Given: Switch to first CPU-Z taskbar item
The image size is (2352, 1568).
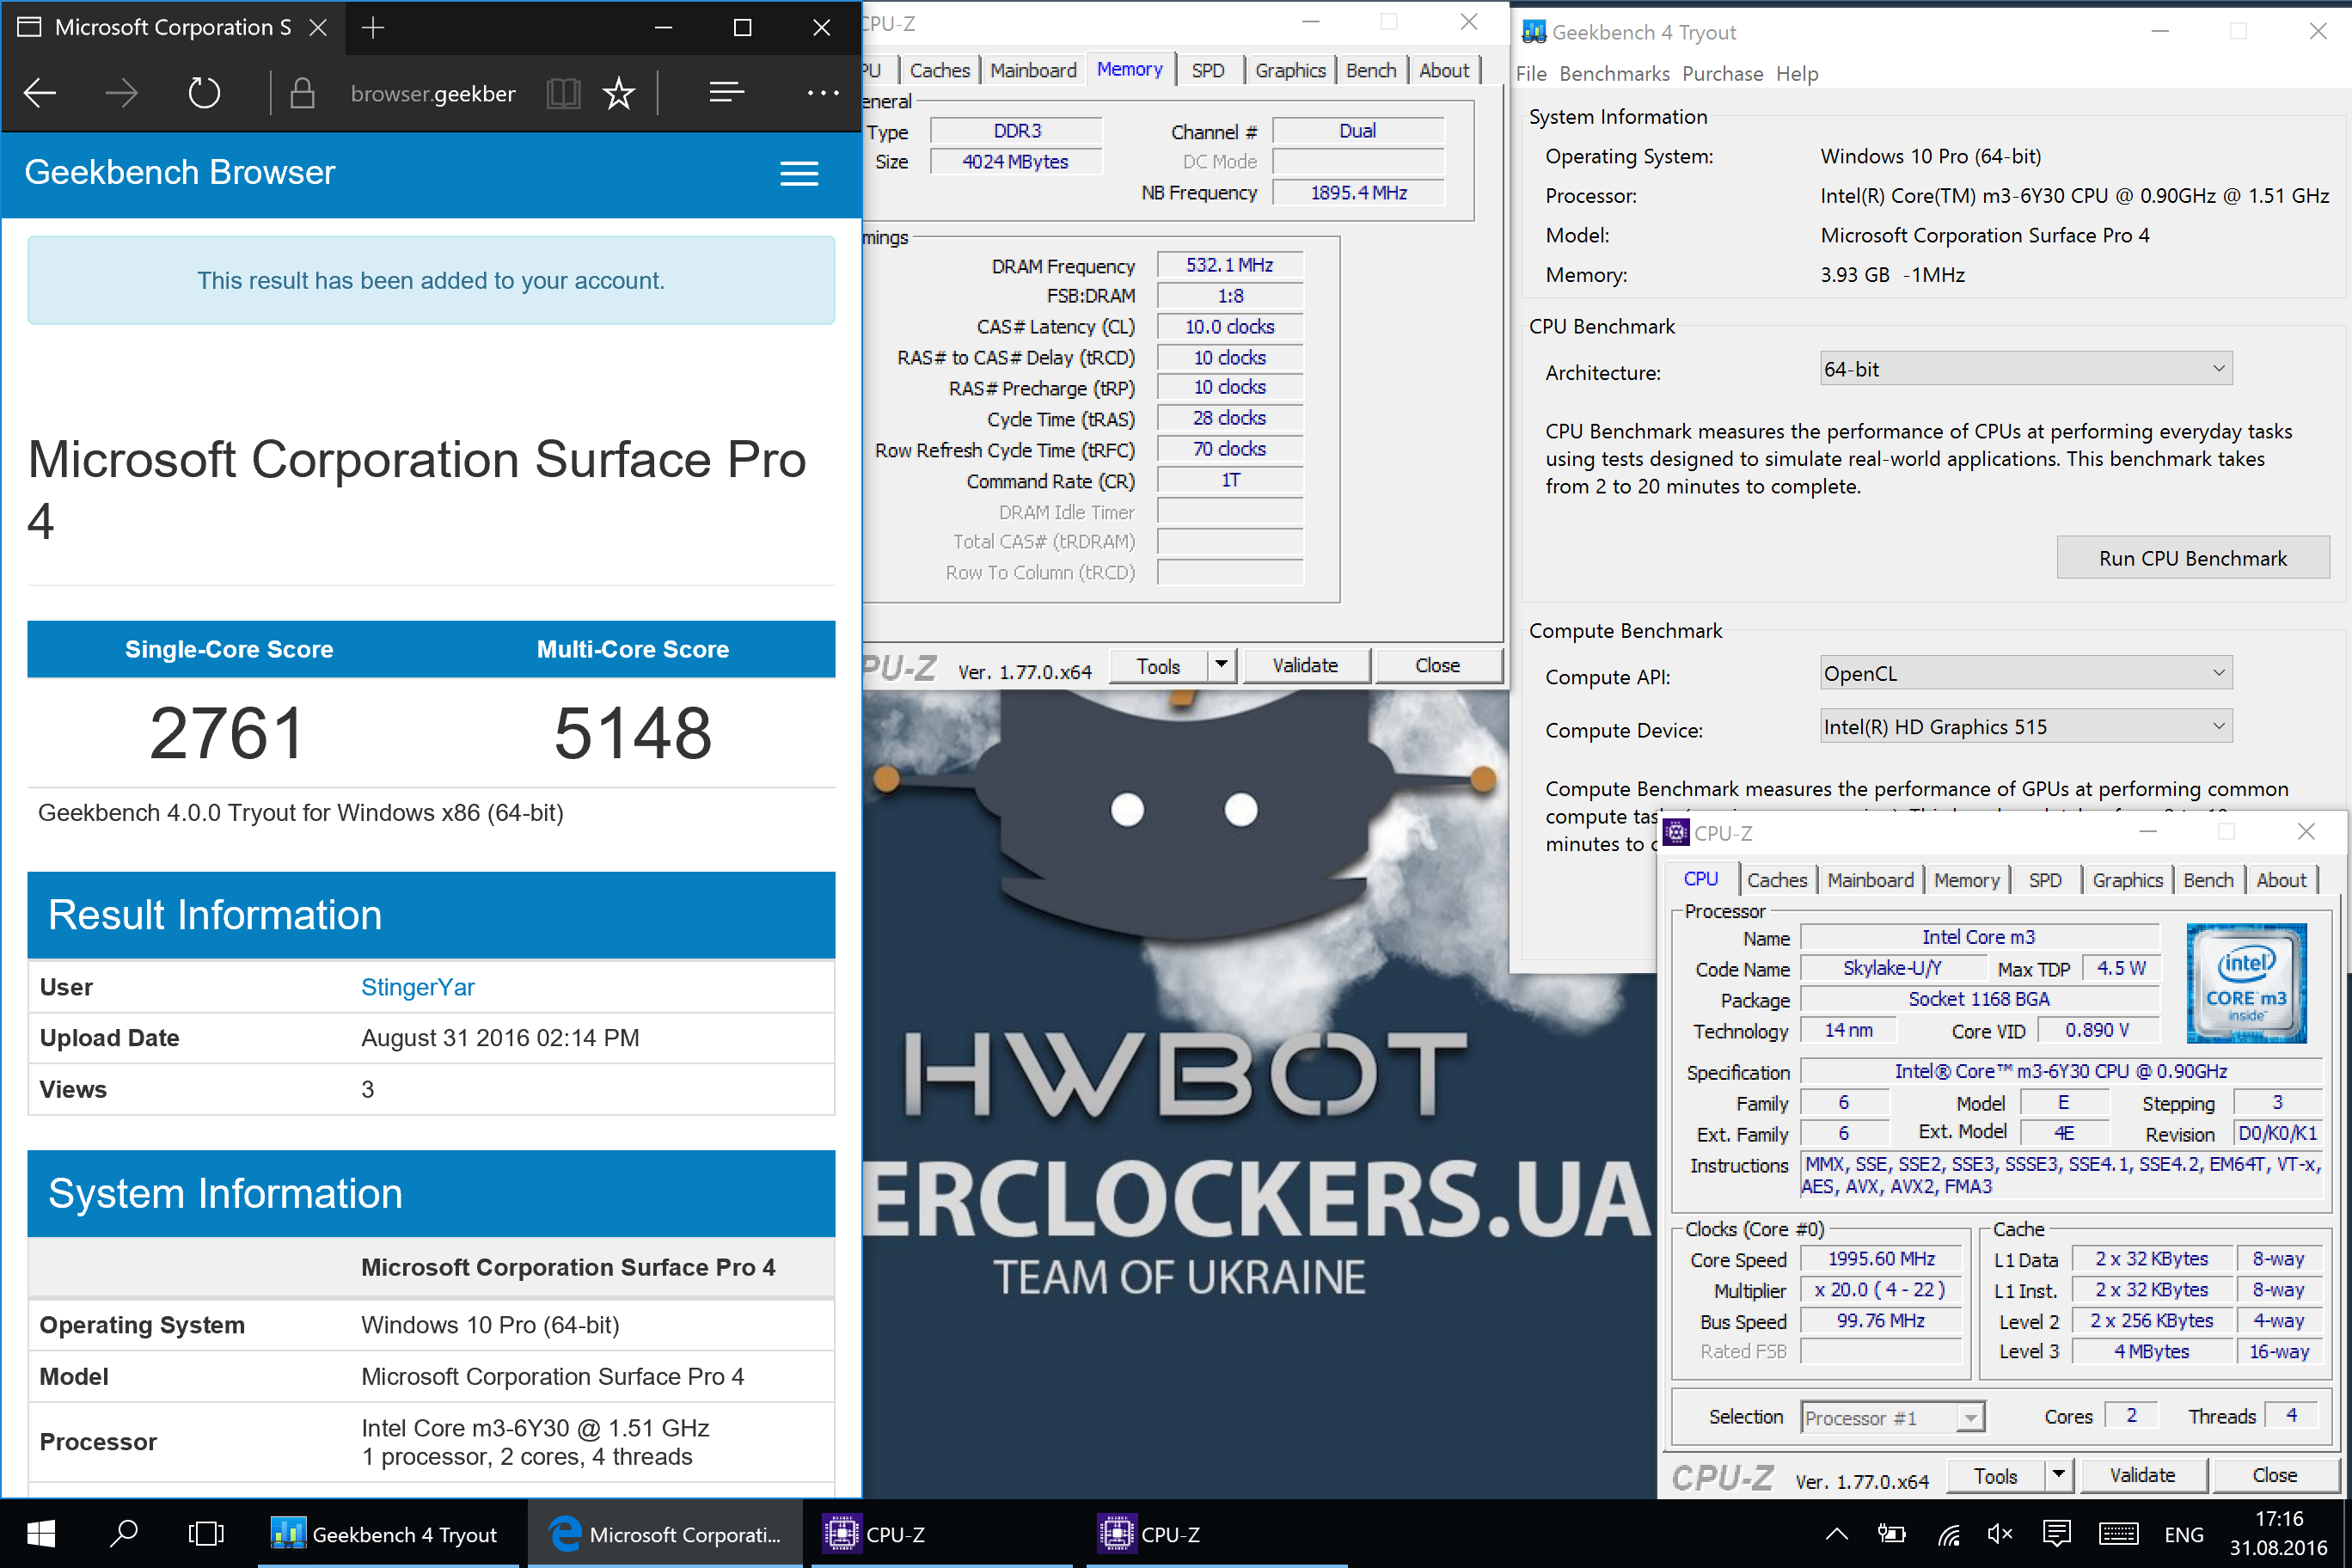Looking at the screenshot, I should pos(941,1533).
